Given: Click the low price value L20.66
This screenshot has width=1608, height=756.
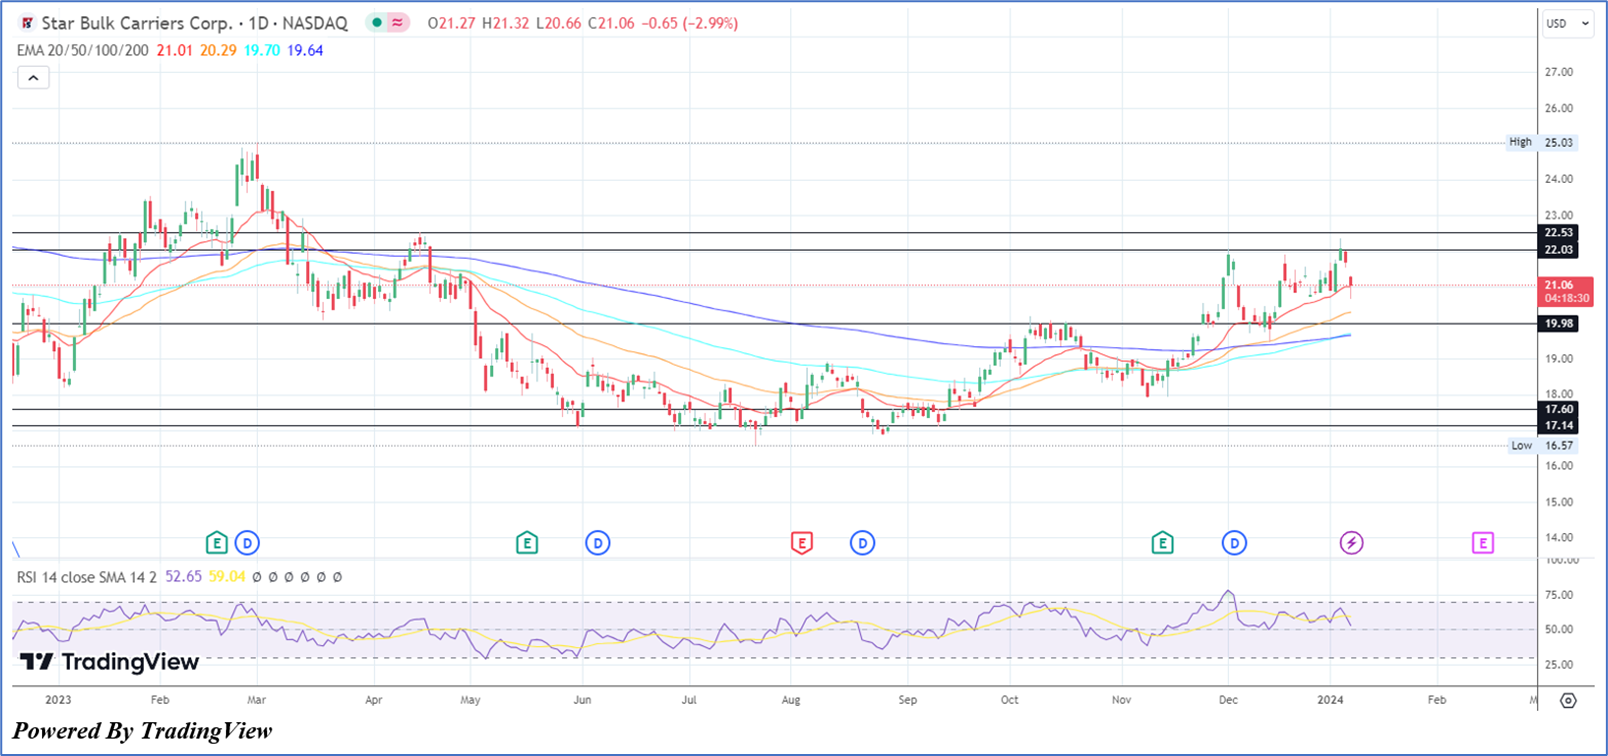Looking at the screenshot, I should 558,23.
